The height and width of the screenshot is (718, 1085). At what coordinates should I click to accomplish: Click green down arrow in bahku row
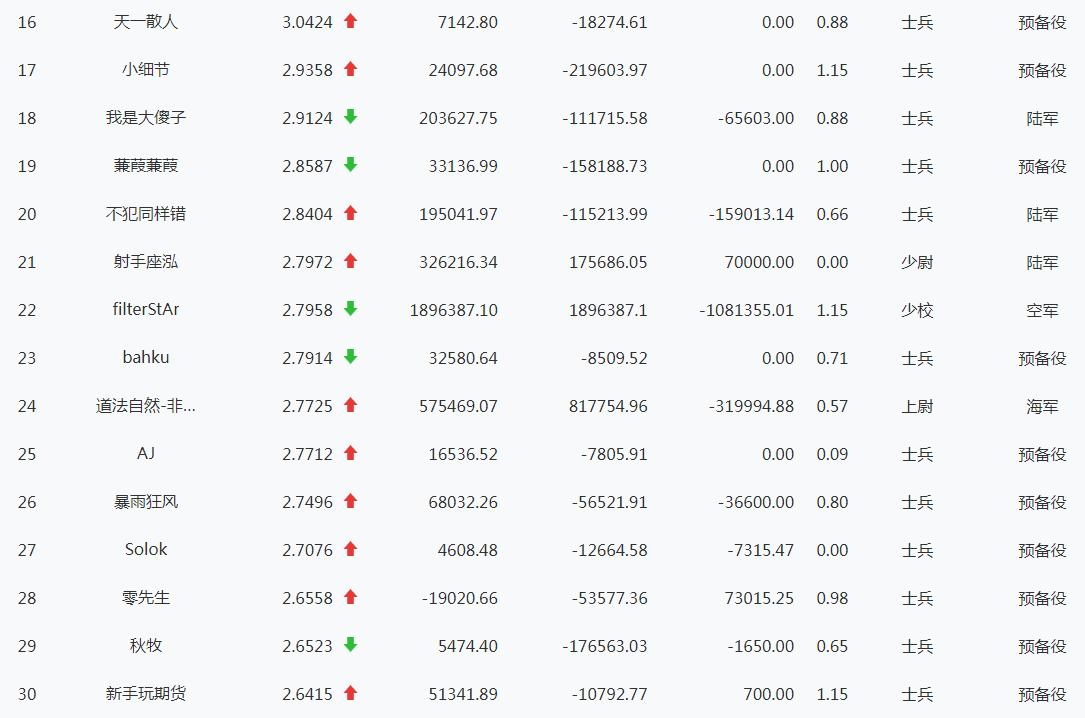[x=350, y=357]
